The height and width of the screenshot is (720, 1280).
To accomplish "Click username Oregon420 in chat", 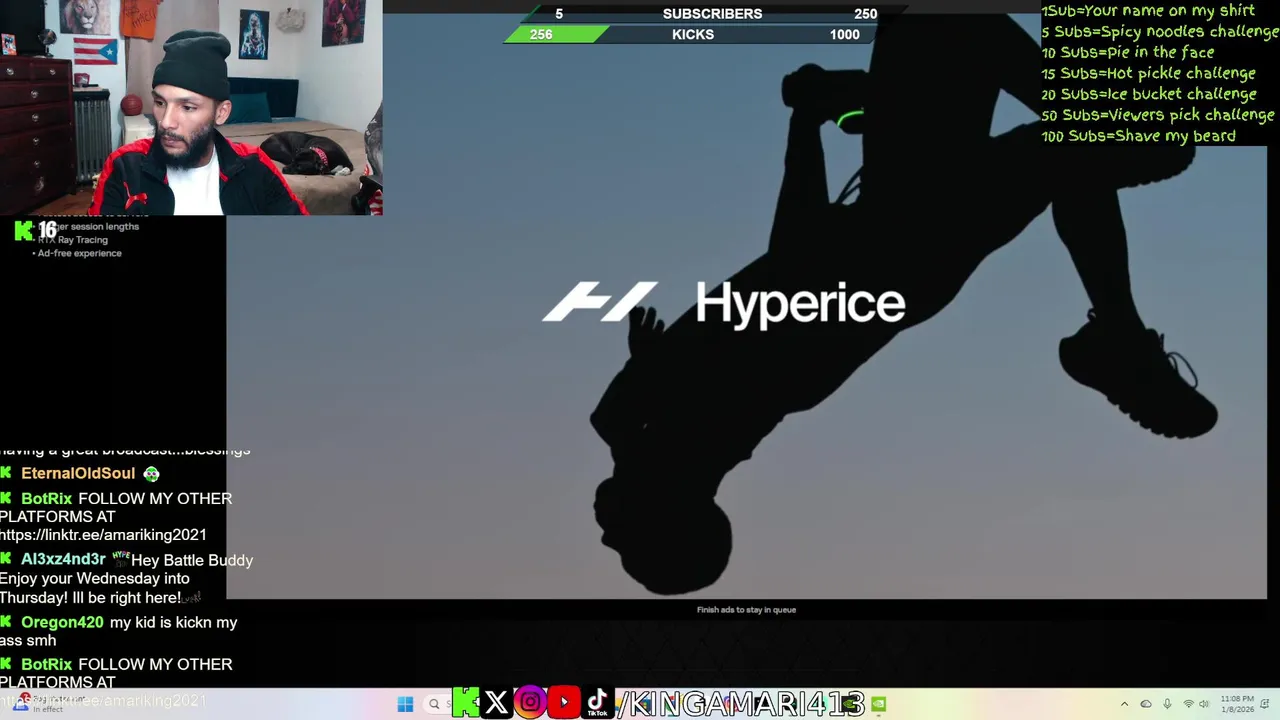I will click(62, 622).
